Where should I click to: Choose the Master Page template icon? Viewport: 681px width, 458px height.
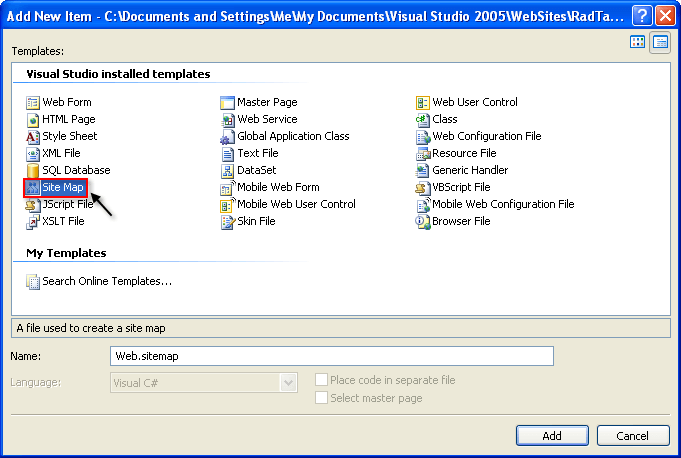coord(228,102)
